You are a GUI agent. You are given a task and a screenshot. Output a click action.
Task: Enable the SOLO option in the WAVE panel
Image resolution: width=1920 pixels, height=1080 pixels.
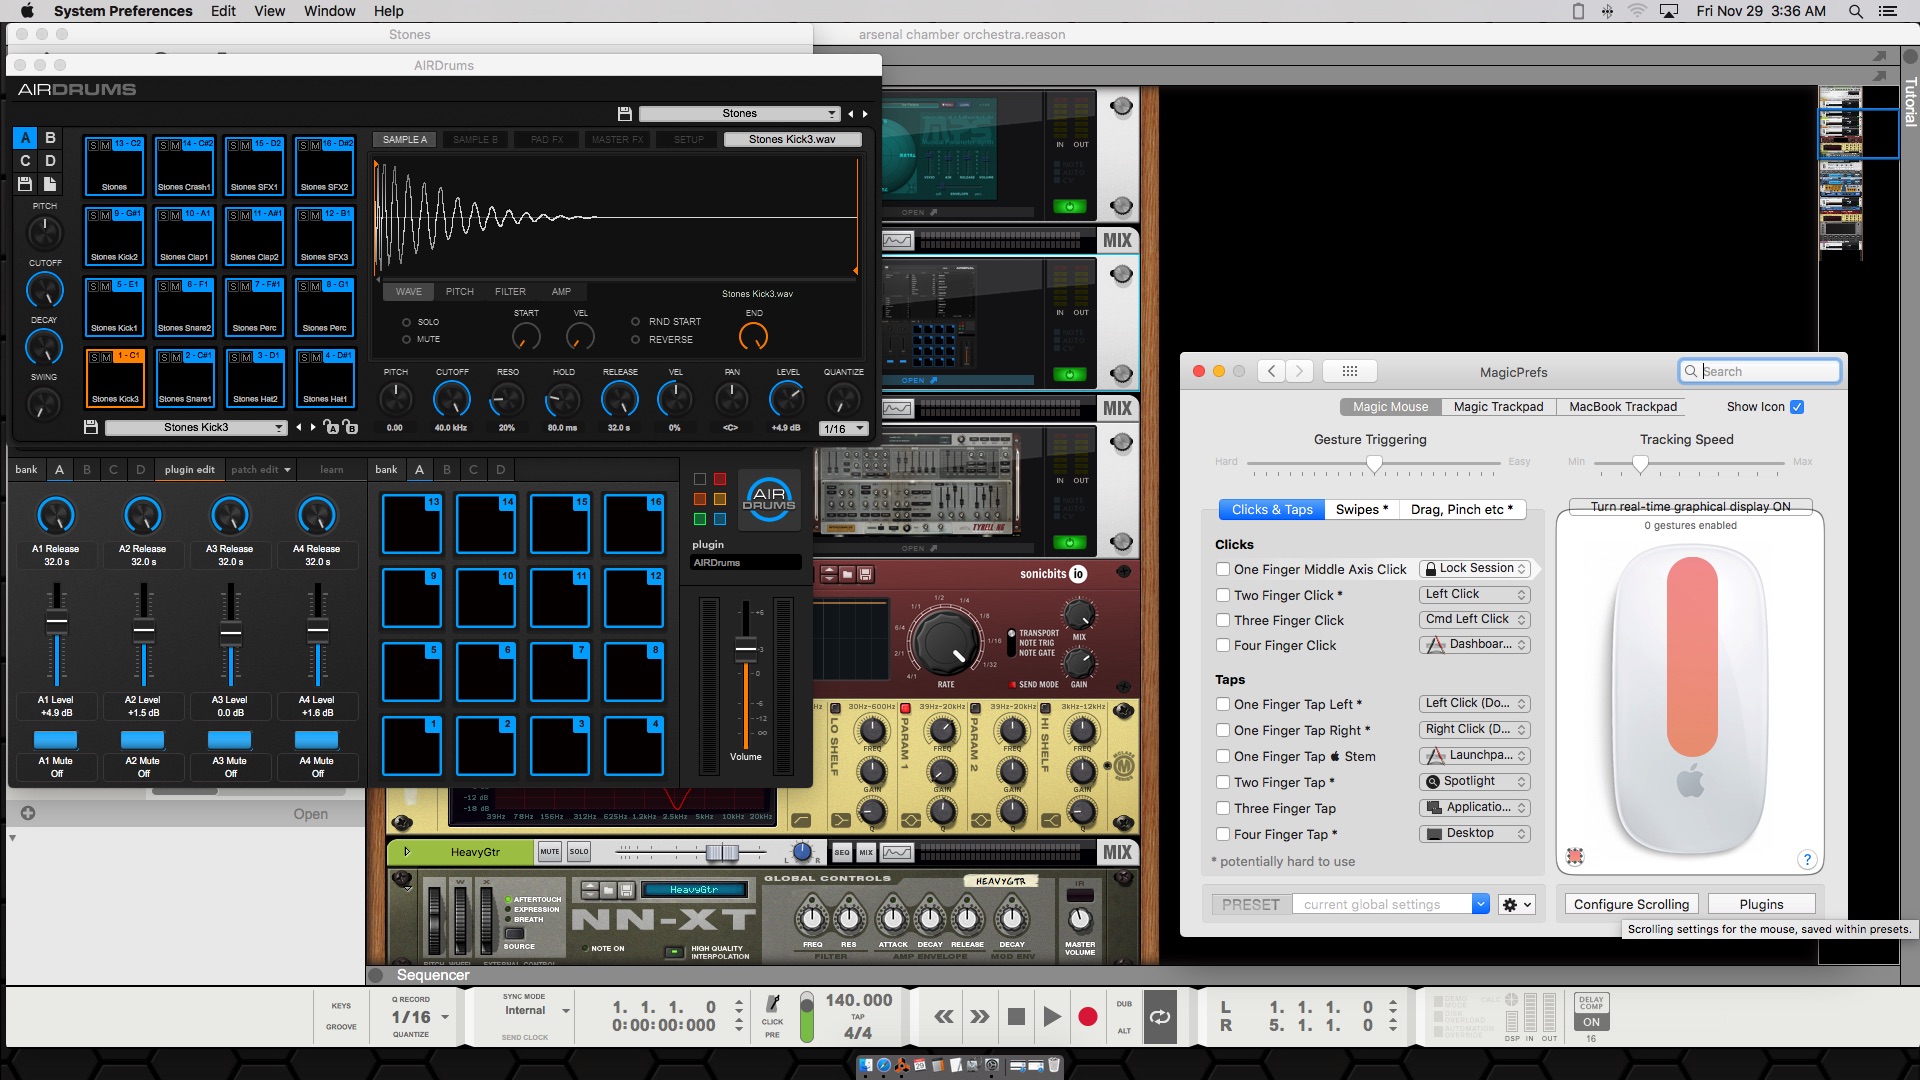[x=406, y=322]
